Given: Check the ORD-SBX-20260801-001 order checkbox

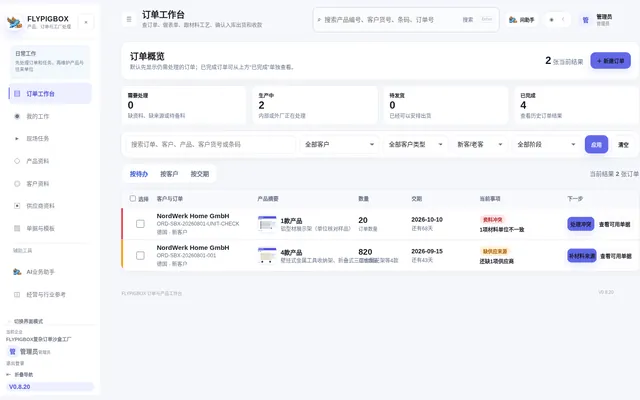Looking at the screenshot, I should point(140,256).
